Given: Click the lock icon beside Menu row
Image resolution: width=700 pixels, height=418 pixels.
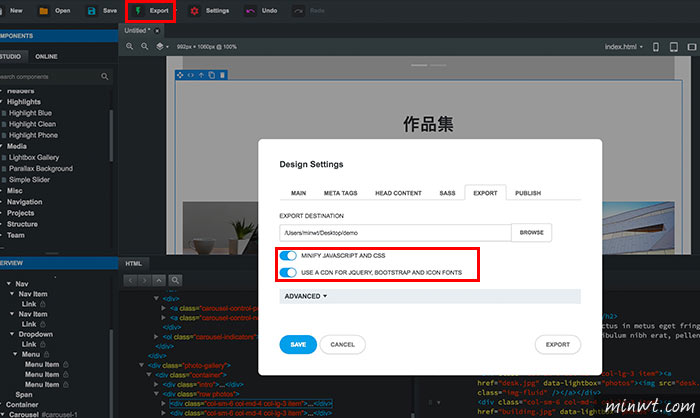Looking at the screenshot, I should click(46, 354).
